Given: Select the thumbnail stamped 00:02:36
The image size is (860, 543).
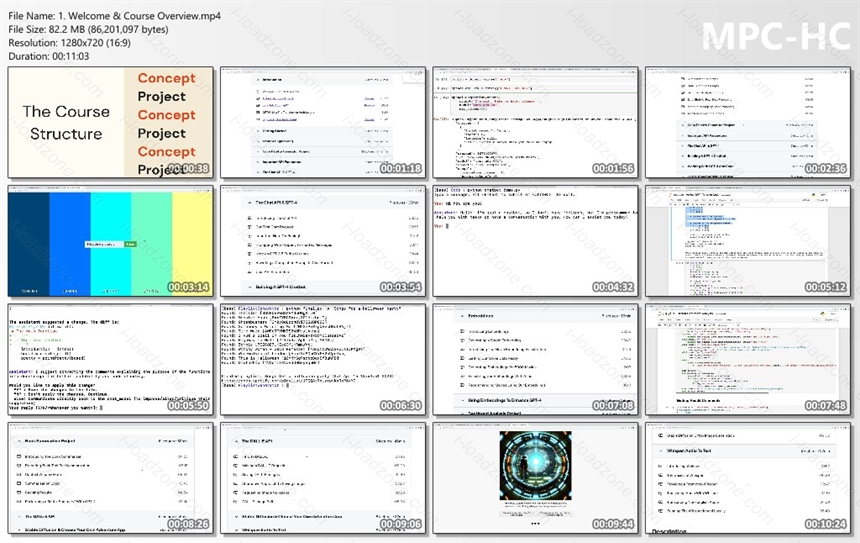Looking at the screenshot, I should [x=748, y=122].
